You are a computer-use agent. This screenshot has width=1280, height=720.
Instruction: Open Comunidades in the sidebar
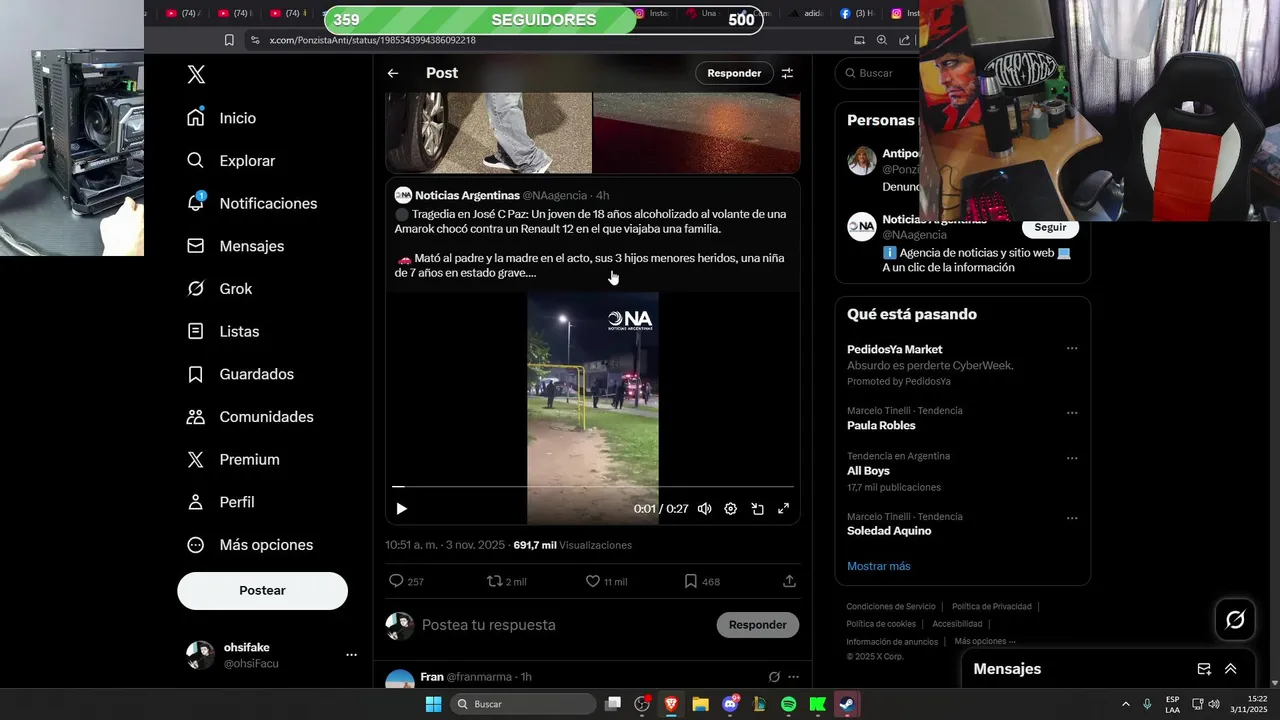(x=250, y=417)
